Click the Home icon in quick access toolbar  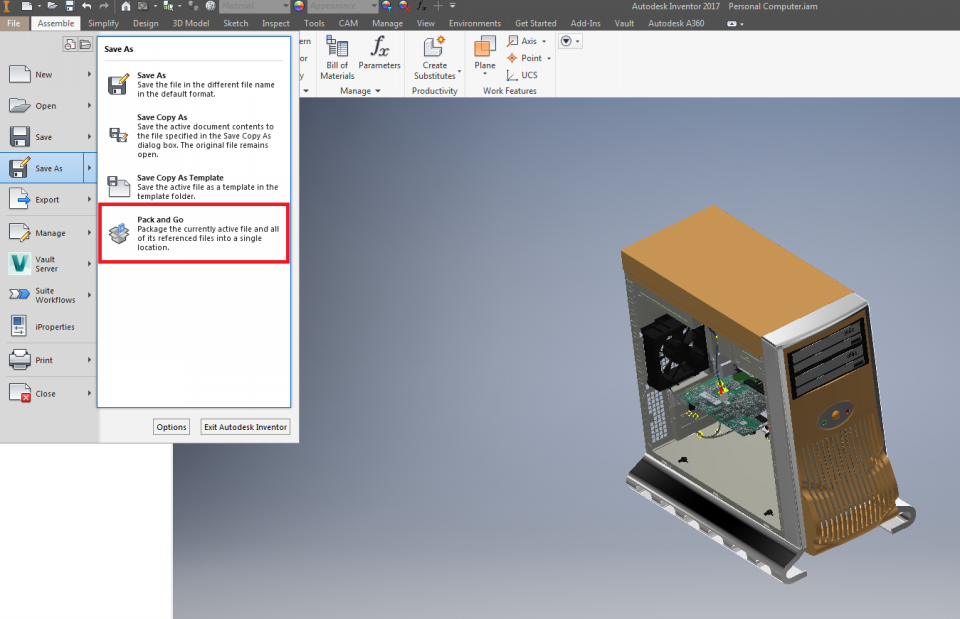coord(126,6)
